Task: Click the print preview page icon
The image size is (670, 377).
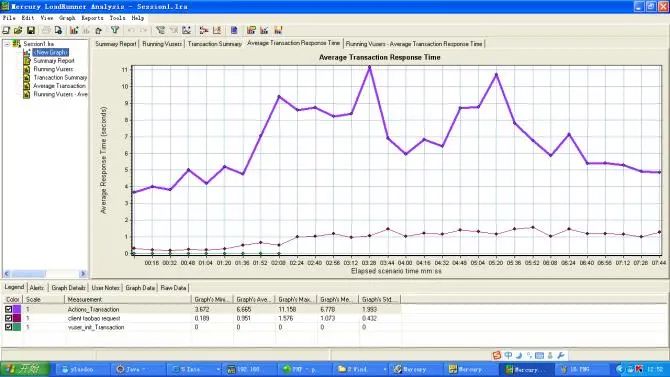Action: coord(58,30)
